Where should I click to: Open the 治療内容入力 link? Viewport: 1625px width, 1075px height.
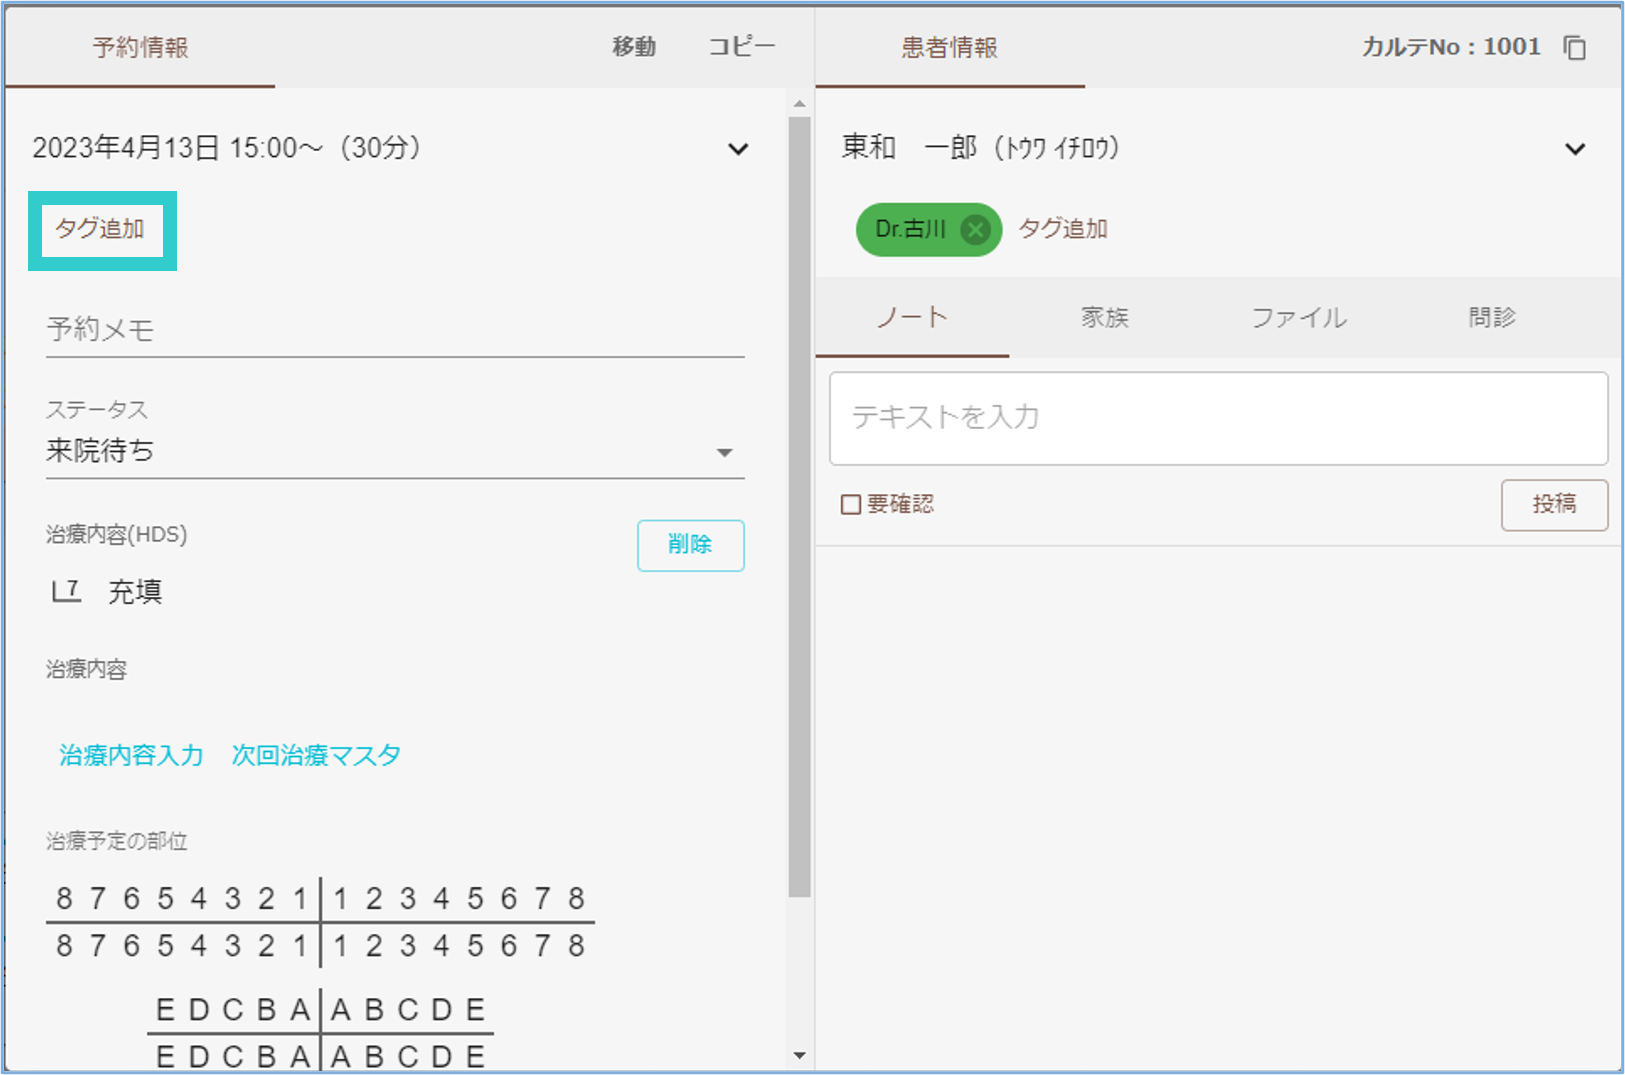coord(131,755)
